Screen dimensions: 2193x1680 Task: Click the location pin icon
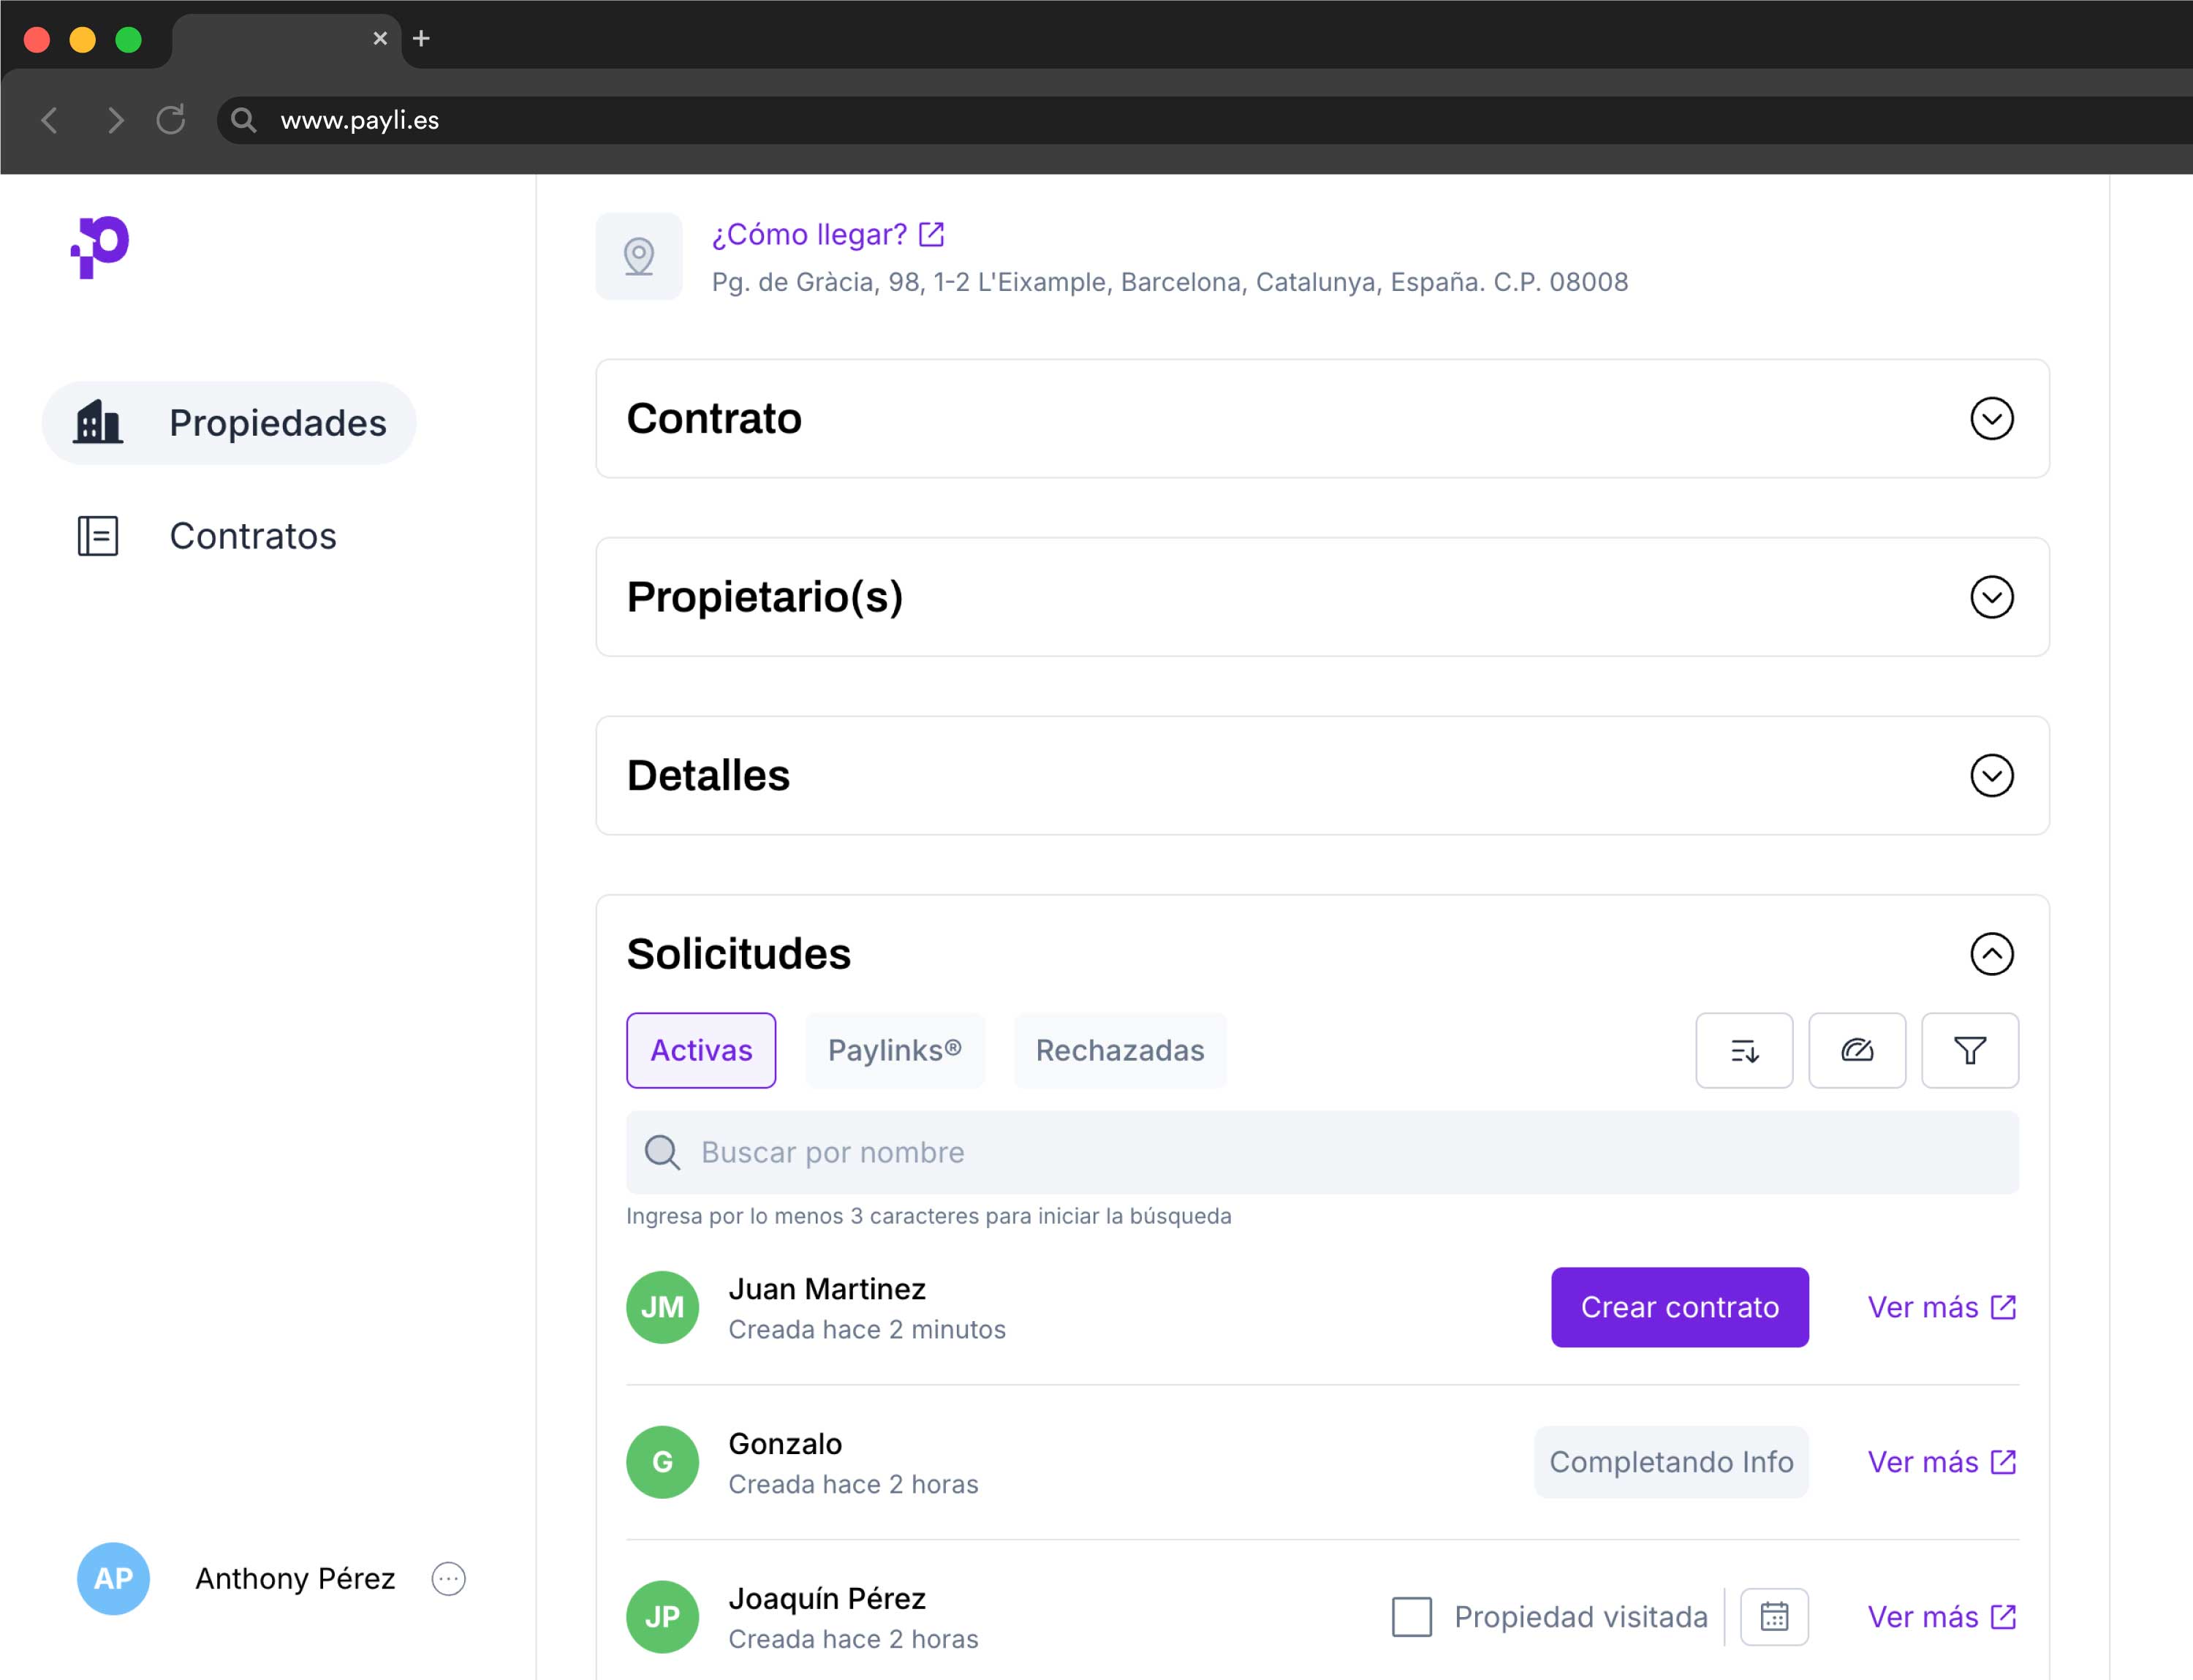(639, 256)
